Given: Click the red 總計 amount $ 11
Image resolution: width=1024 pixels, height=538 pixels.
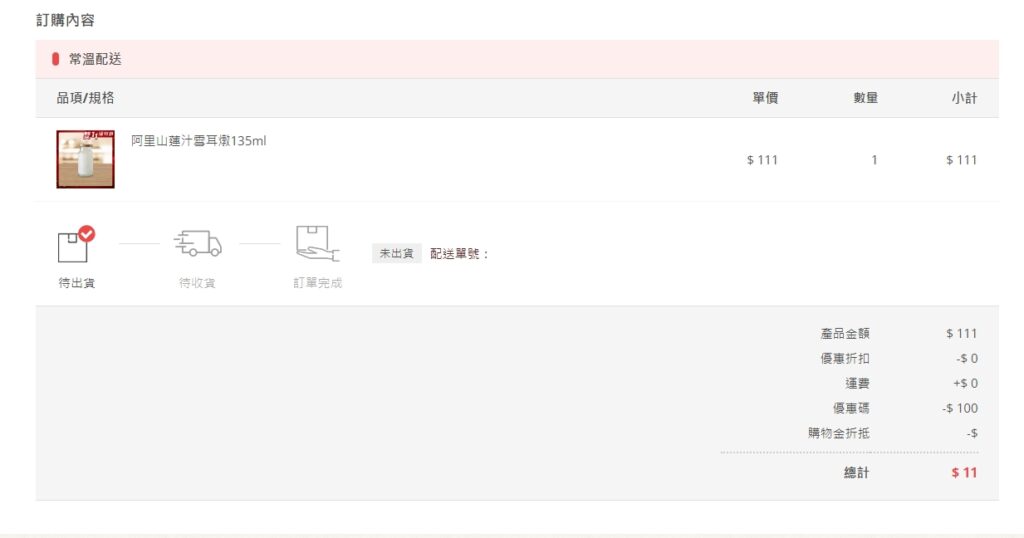Looking at the screenshot, I should point(964,473).
